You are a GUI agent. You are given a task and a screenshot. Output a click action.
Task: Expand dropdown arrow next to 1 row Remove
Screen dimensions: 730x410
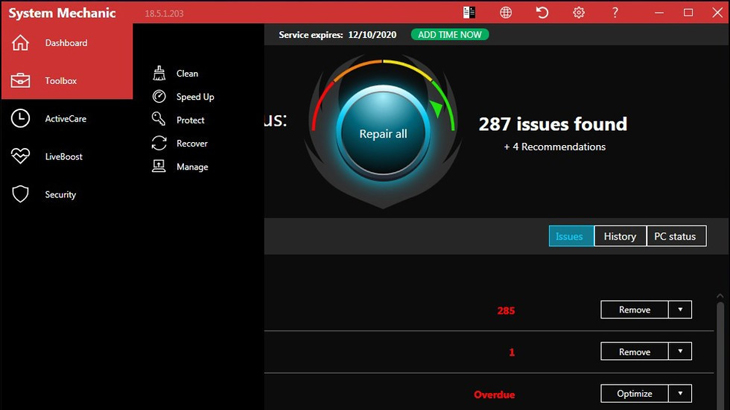point(680,351)
